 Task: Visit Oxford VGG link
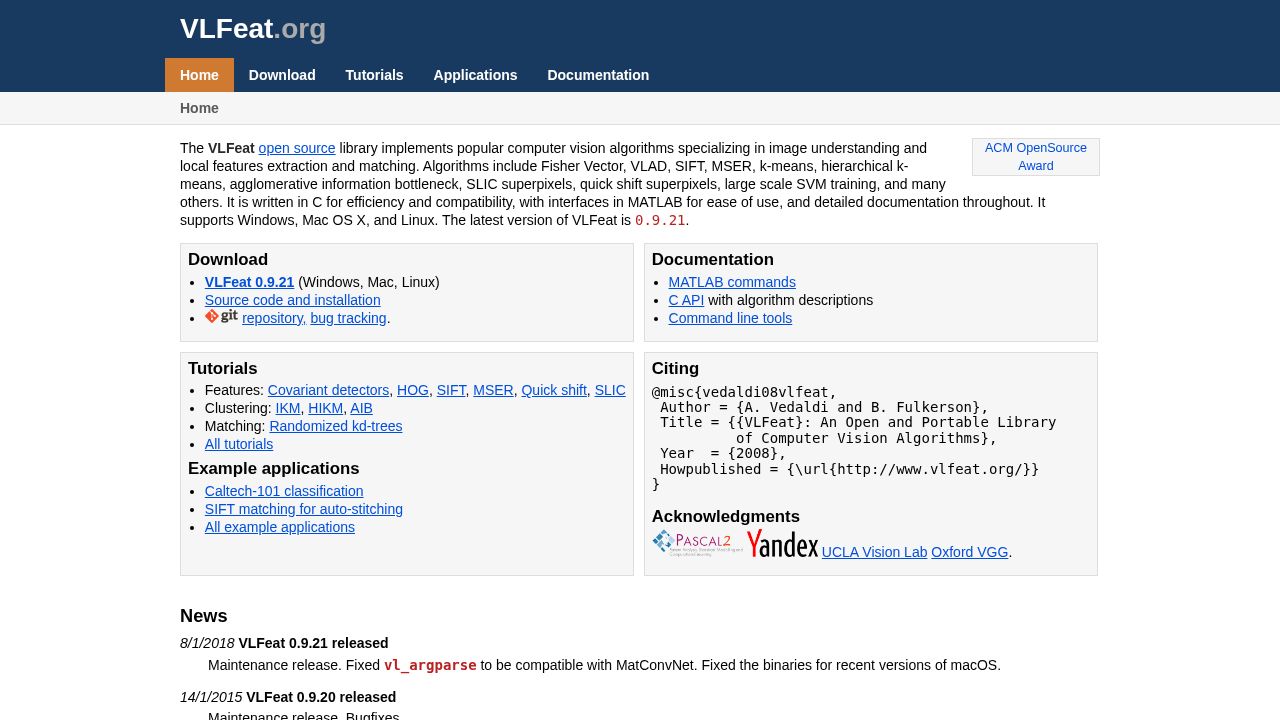[x=970, y=552]
